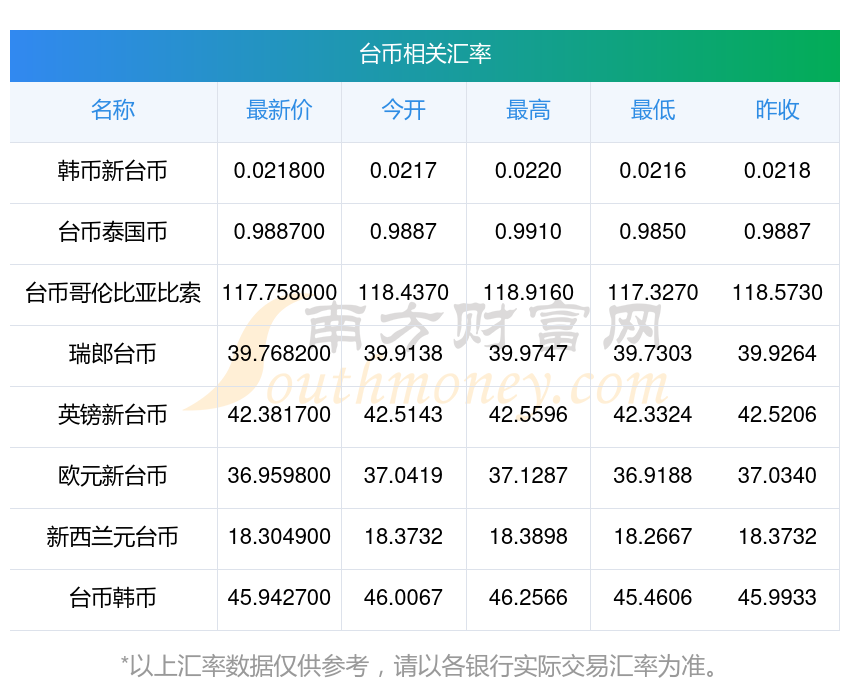Click the exchange rate disclaimer footnote
Image resolution: width=850 pixels, height=697 pixels.
click(425, 665)
